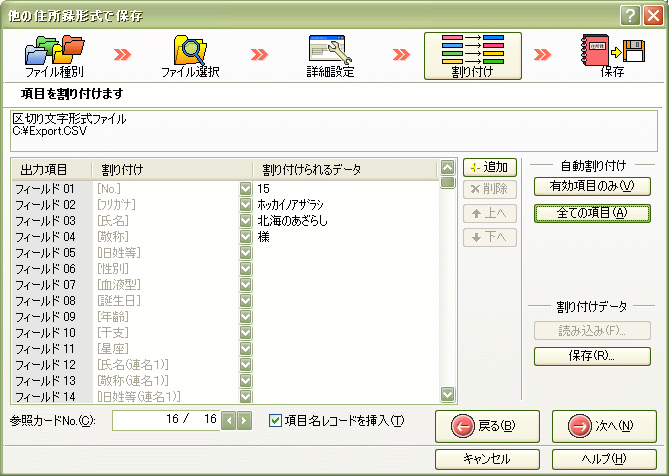Click 全ての項目(A) auto-assign button
This screenshot has width=669, height=476.
pos(592,213)
